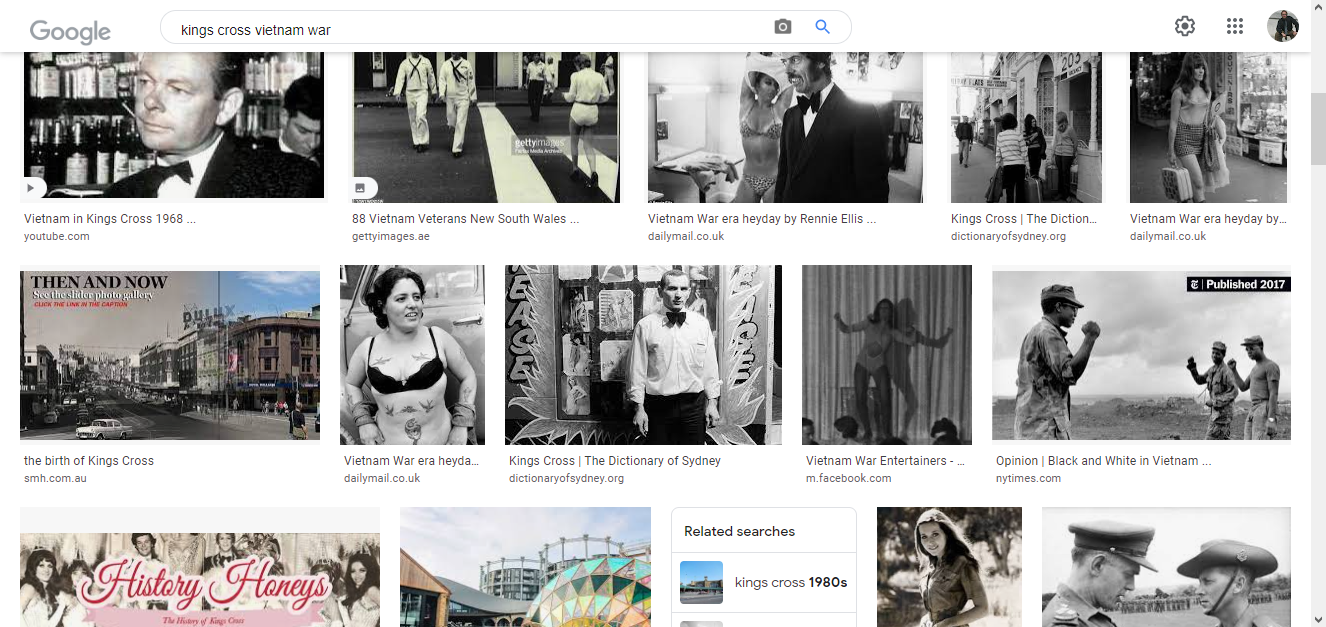The height and width of the screenshot is (627, 1326).
Task: Click the Google logo
Action: pos(70,30)
